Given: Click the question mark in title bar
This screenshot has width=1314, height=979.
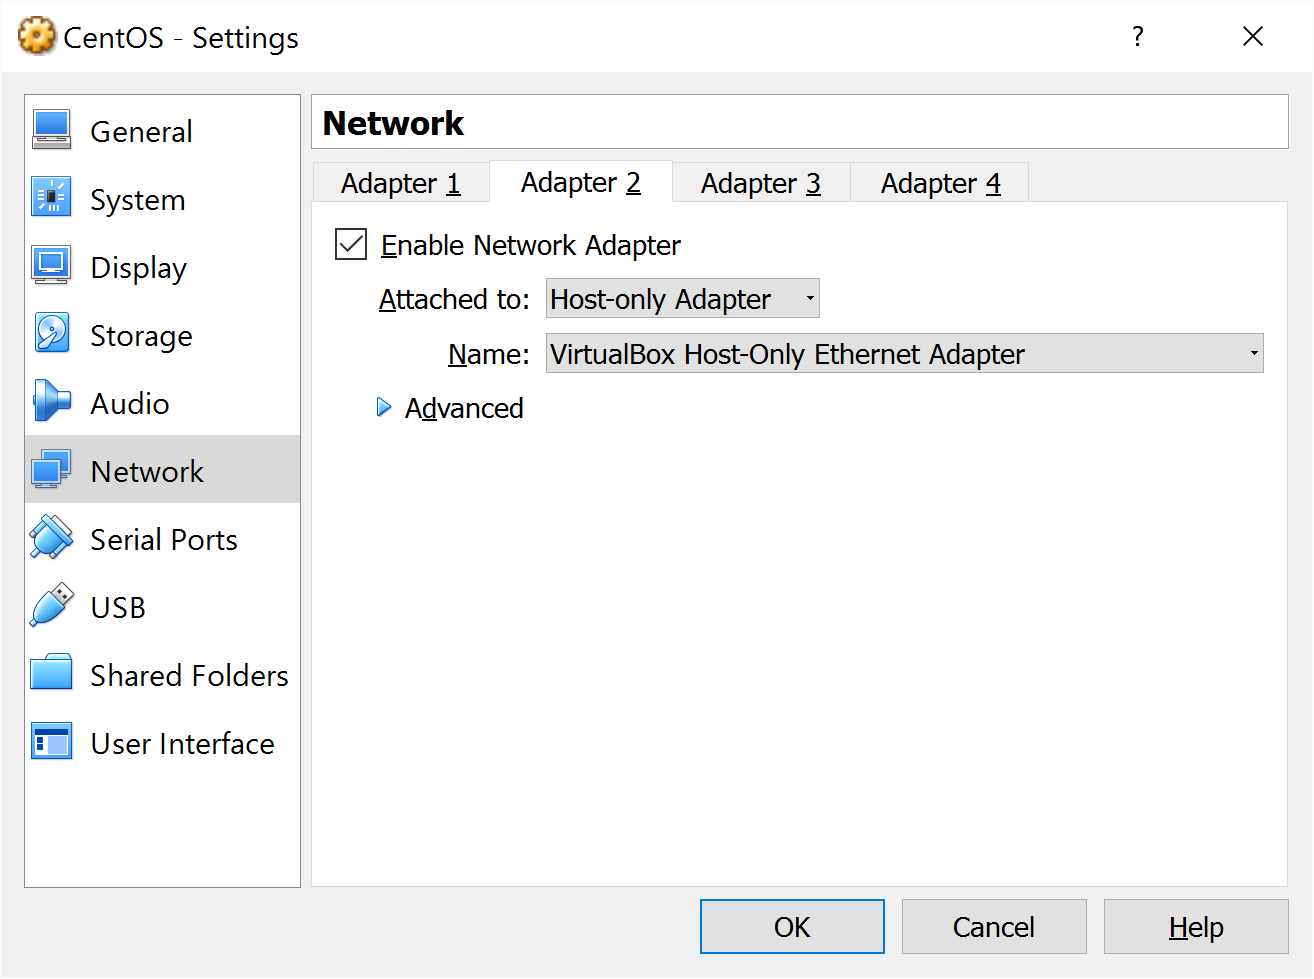Looking at the screenshot, I should pyautogui.click(x=1137, y=37).
